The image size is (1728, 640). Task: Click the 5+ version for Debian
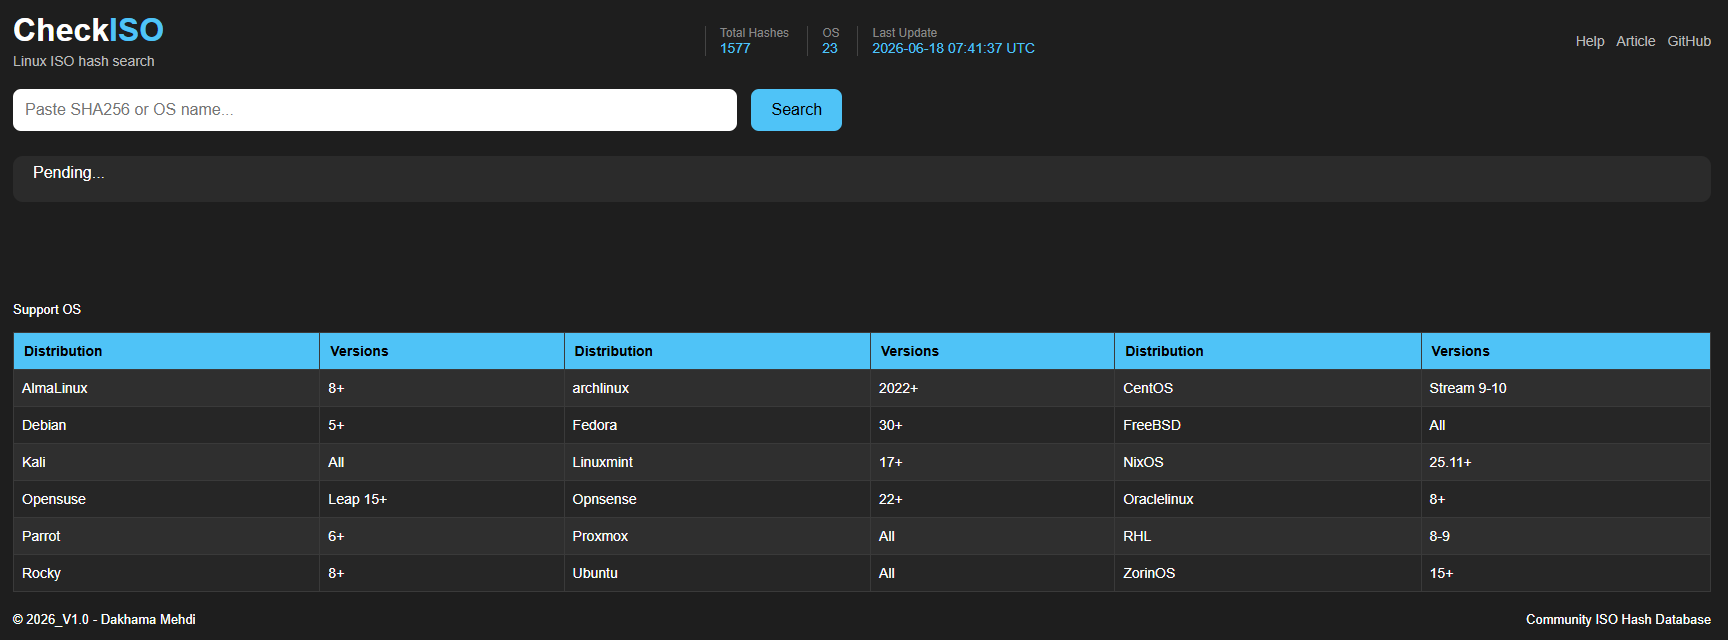pyautogui.click(x=442, y=425)
